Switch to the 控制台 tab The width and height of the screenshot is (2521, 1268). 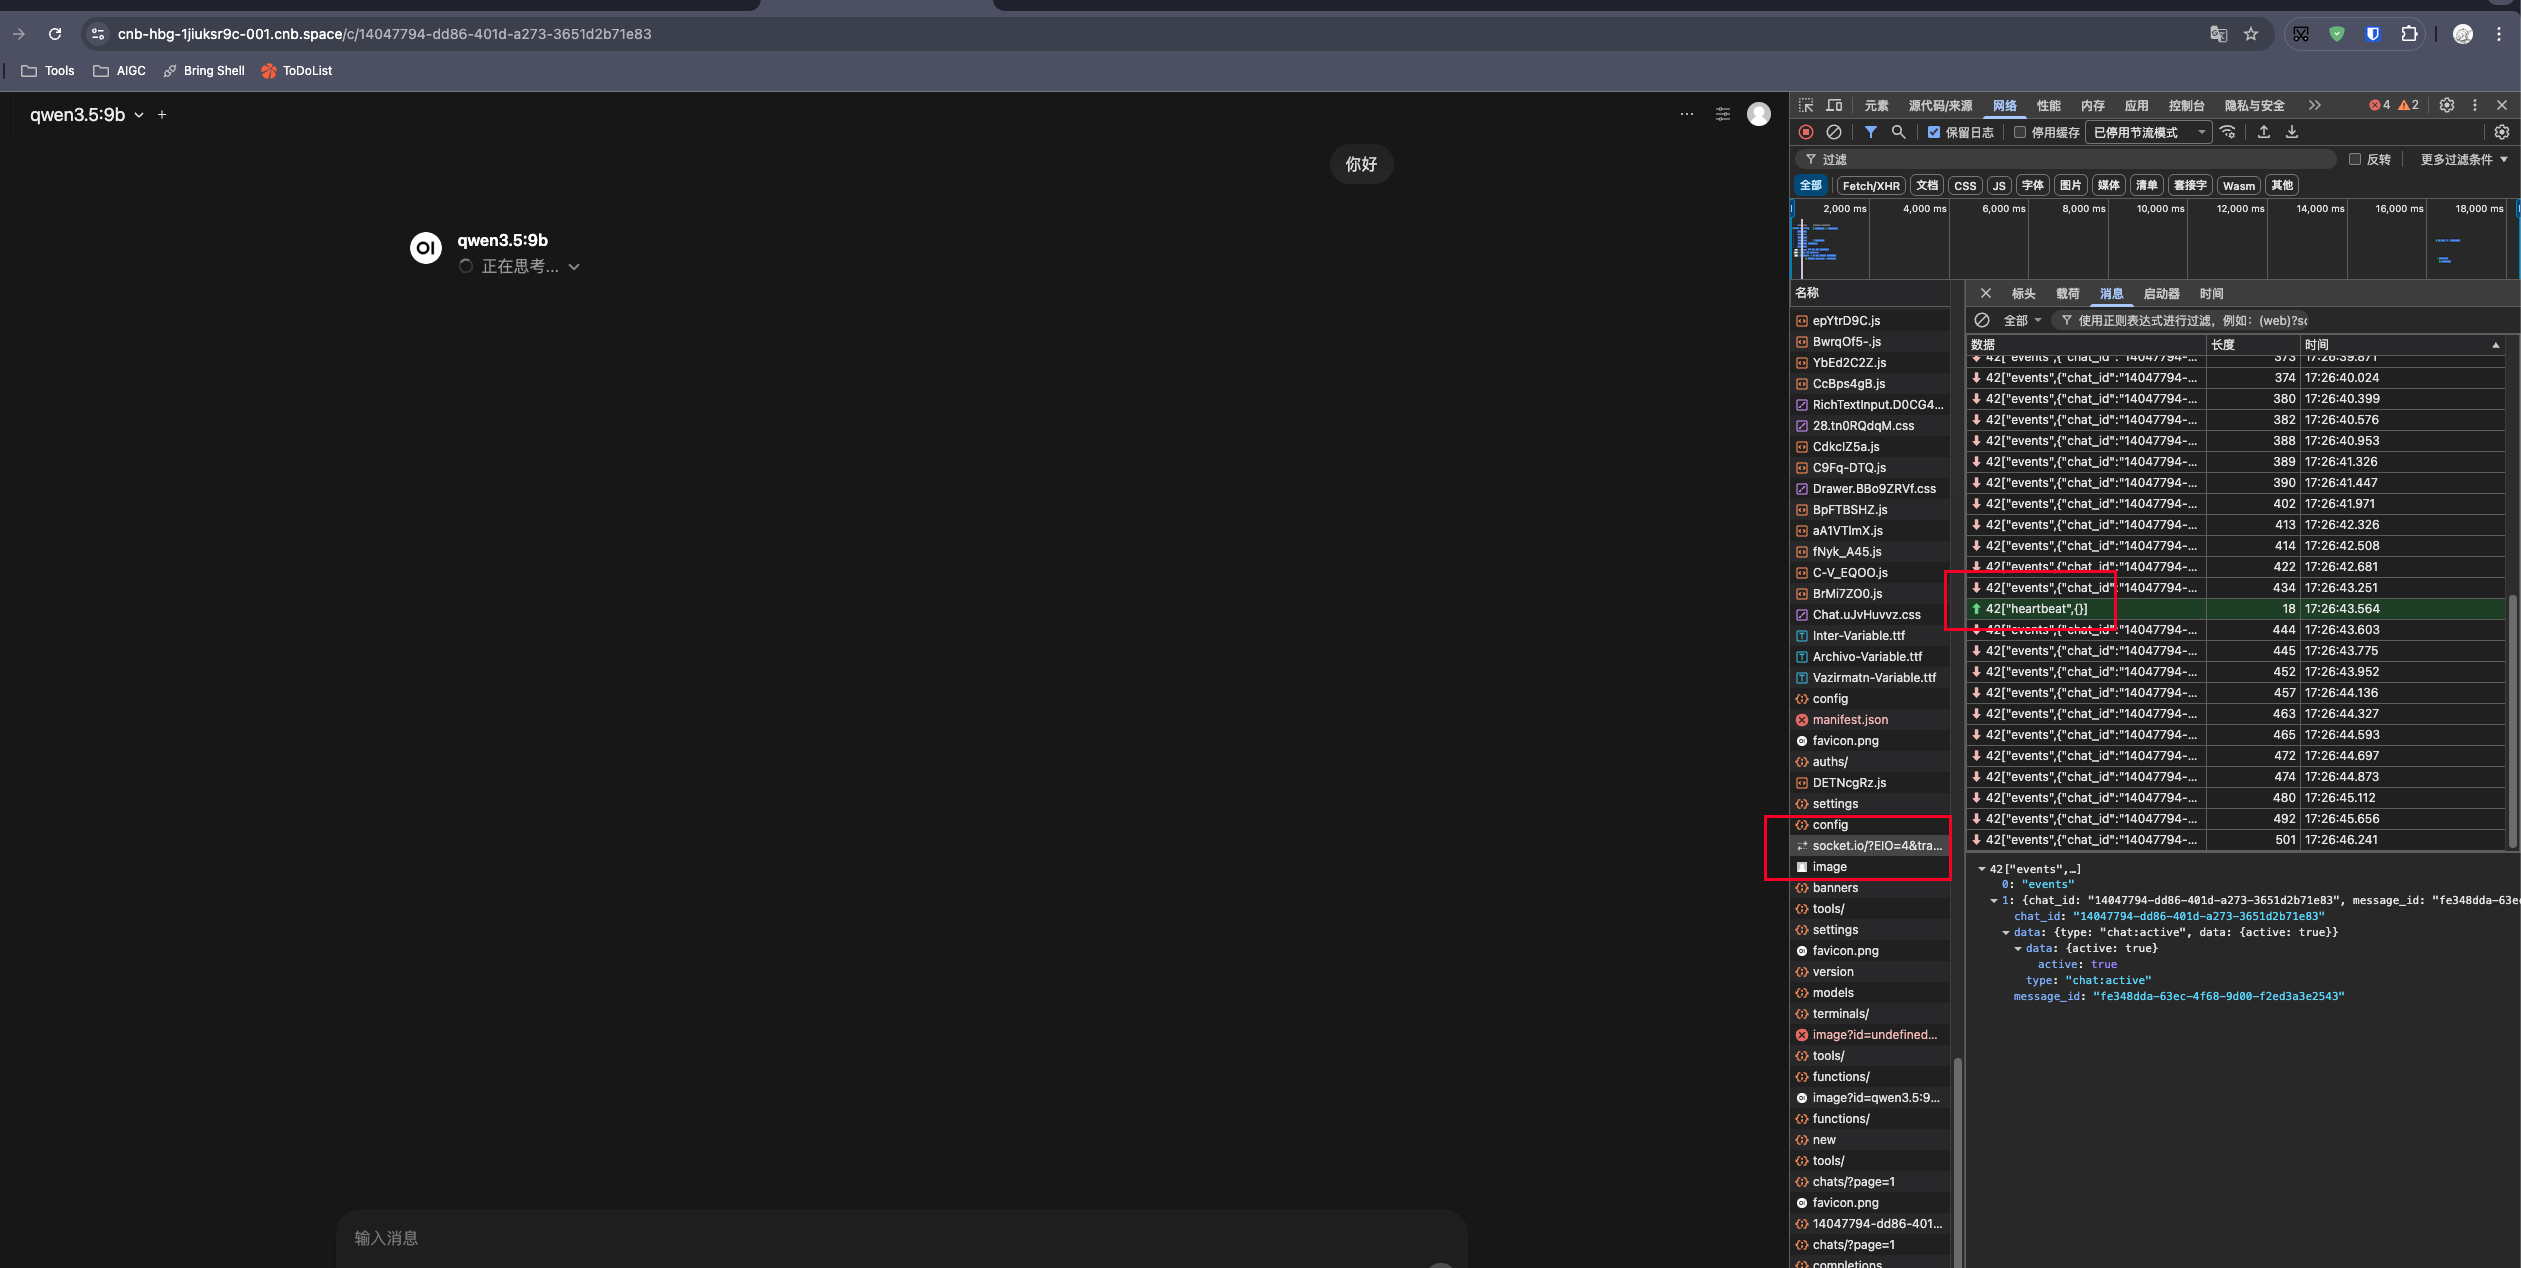(2186, 105)
